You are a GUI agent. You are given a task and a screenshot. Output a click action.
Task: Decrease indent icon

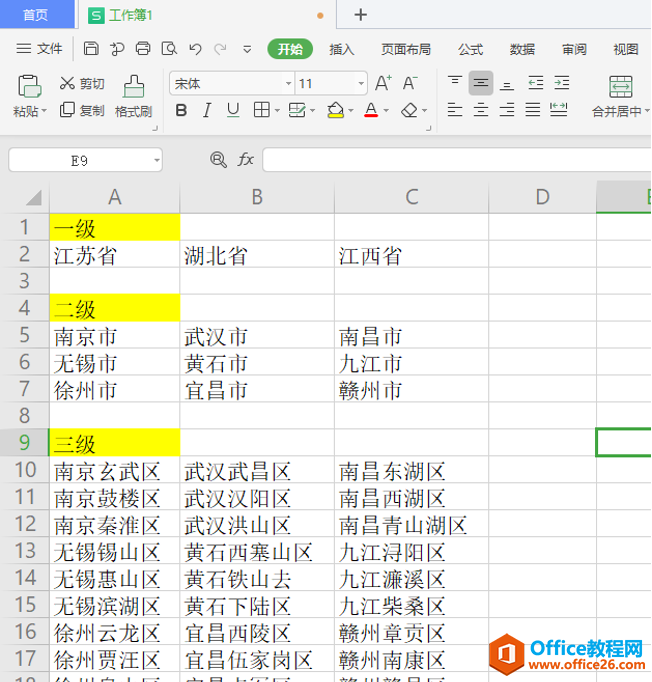point(535,83)
